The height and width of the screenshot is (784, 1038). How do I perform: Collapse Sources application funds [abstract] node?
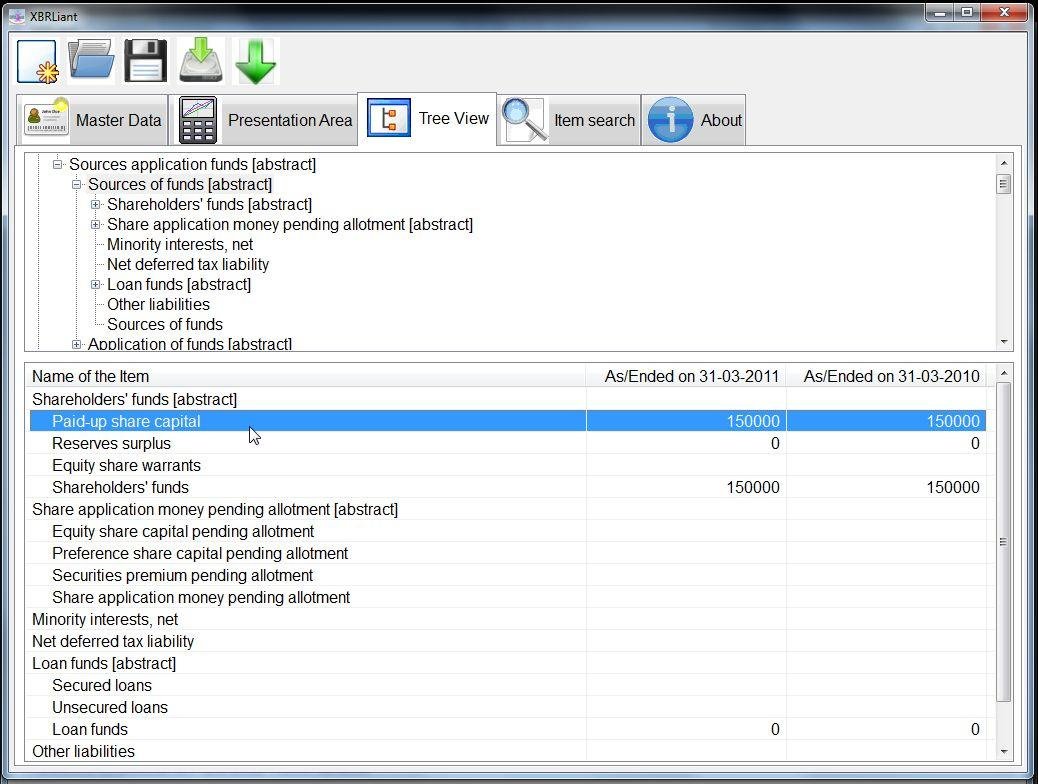(x=58, y=164)
